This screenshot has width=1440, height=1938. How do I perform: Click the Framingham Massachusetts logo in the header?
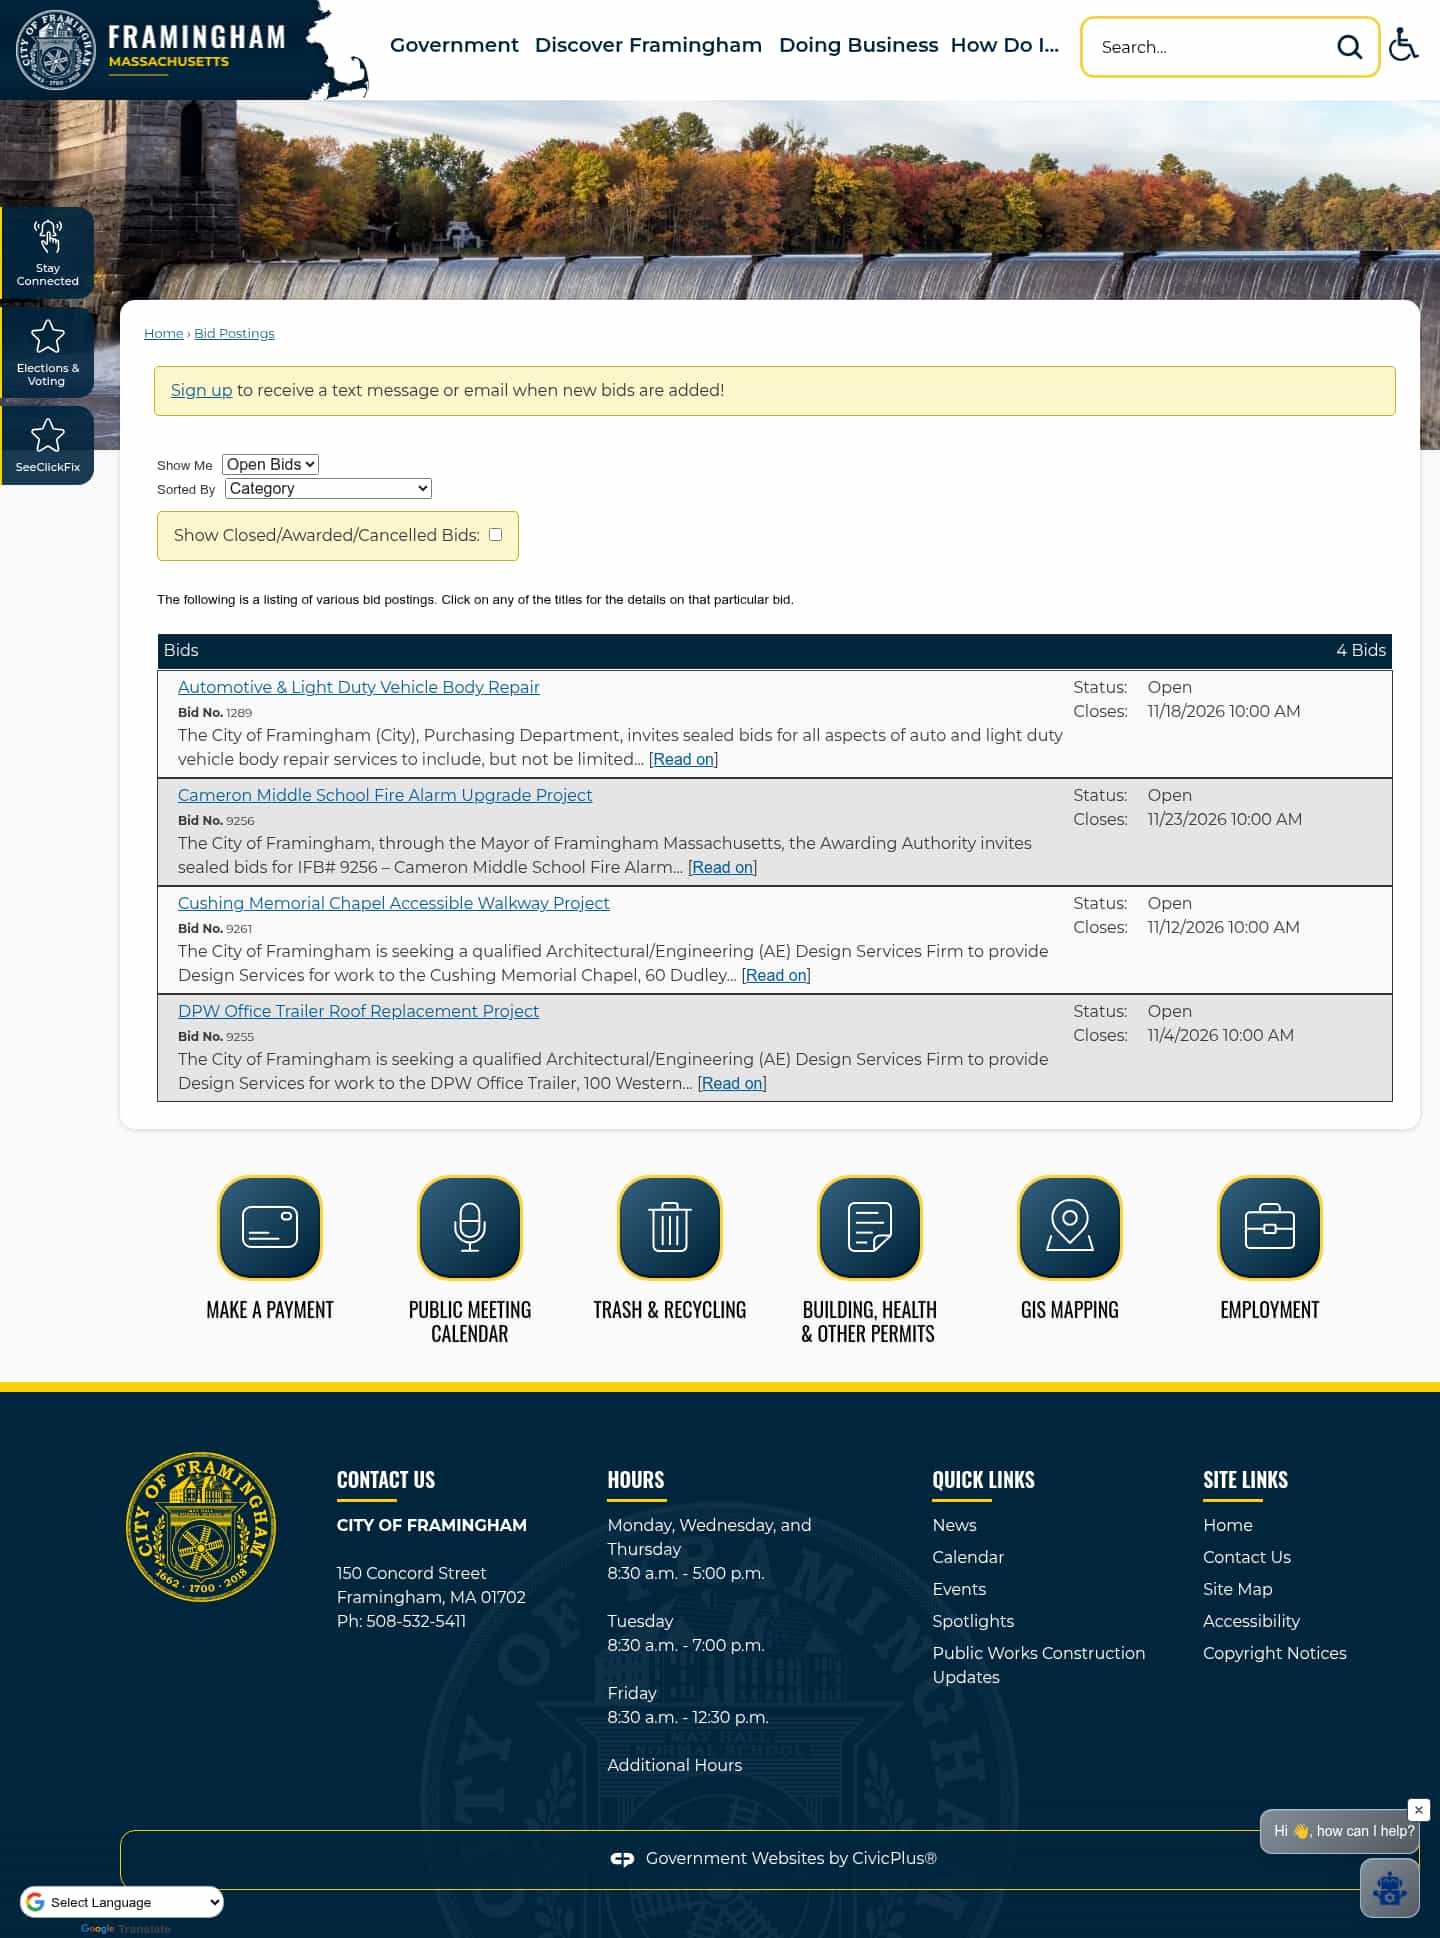(x=152, y=49)
